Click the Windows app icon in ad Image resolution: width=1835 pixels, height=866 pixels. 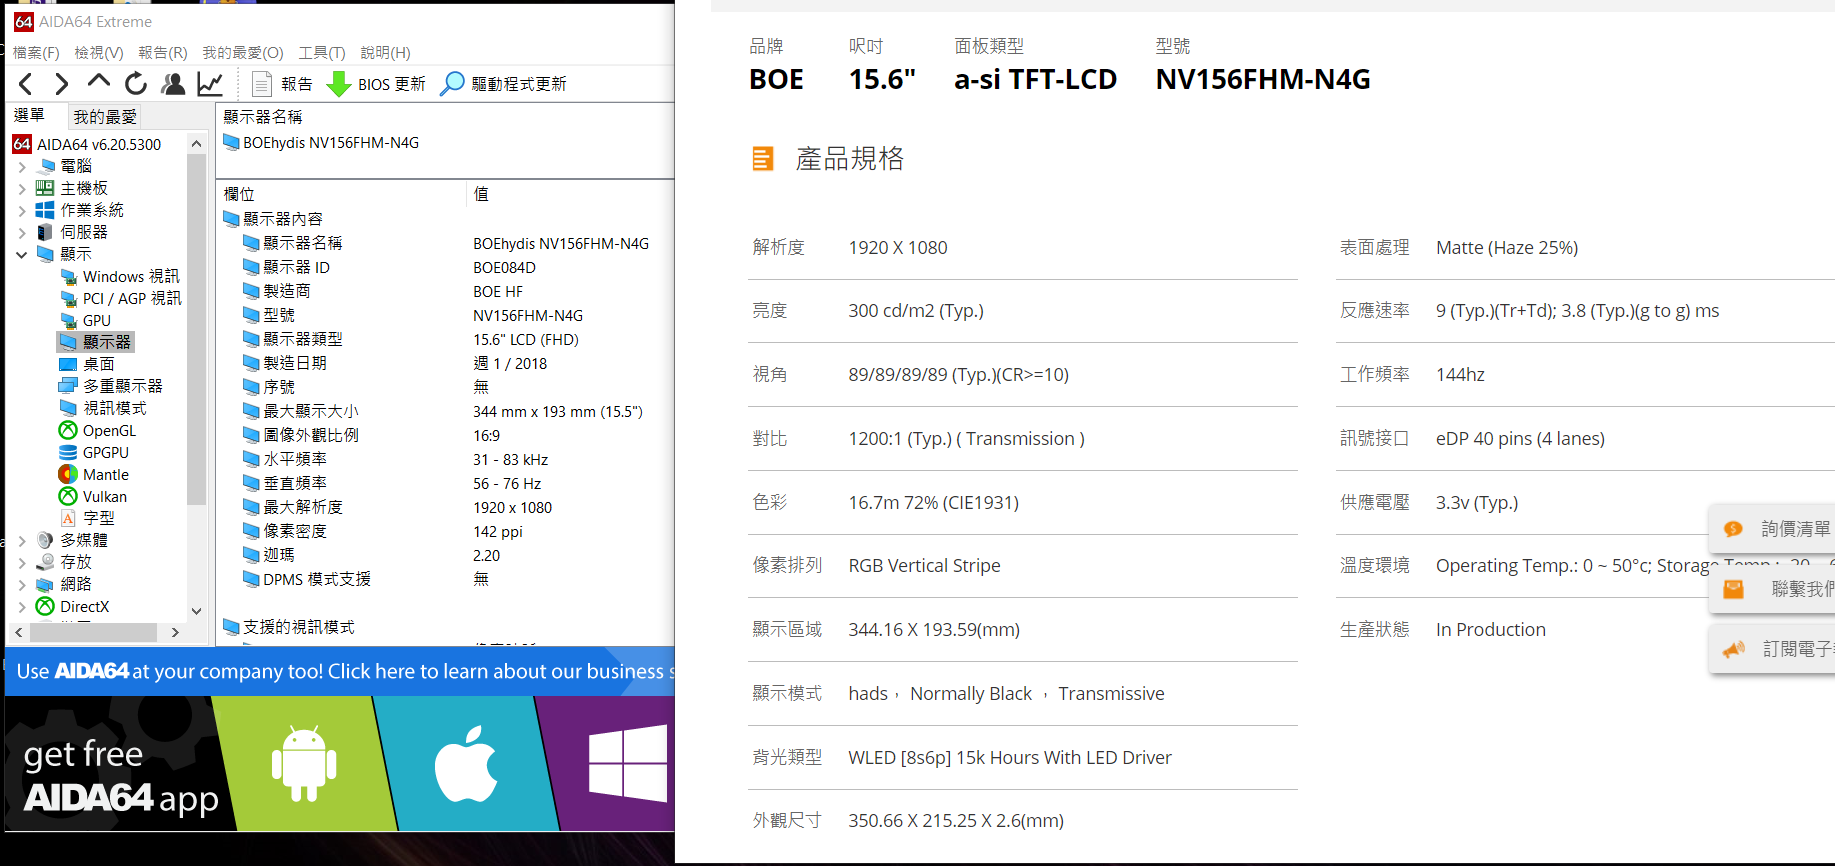point(627,764)
